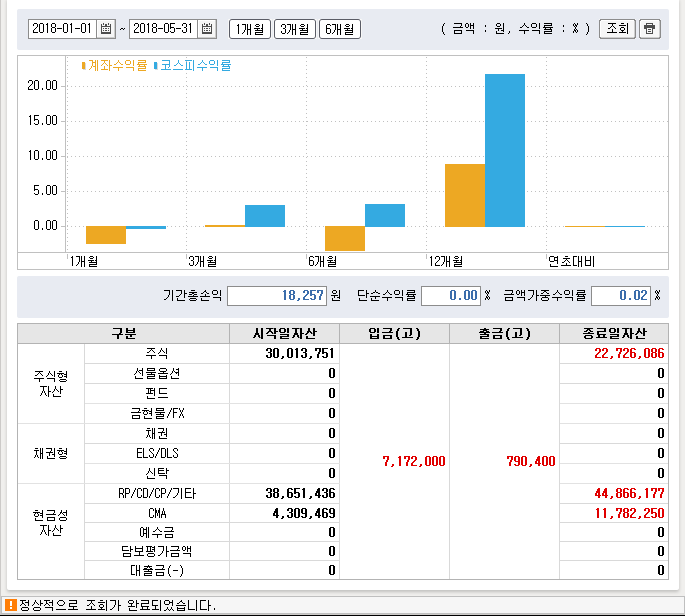Click the print icon next to 조회

pyautogui.click(x=650, y=29)
